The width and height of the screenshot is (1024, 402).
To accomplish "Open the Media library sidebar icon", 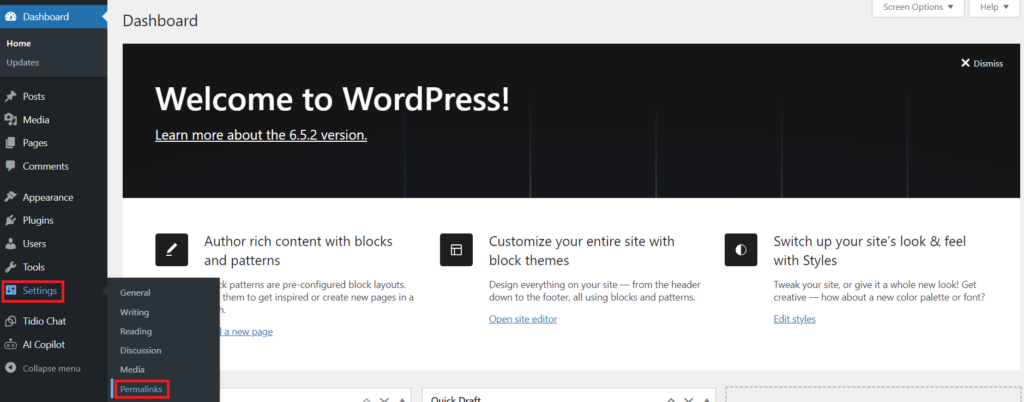I will click(x=10, y=120).
